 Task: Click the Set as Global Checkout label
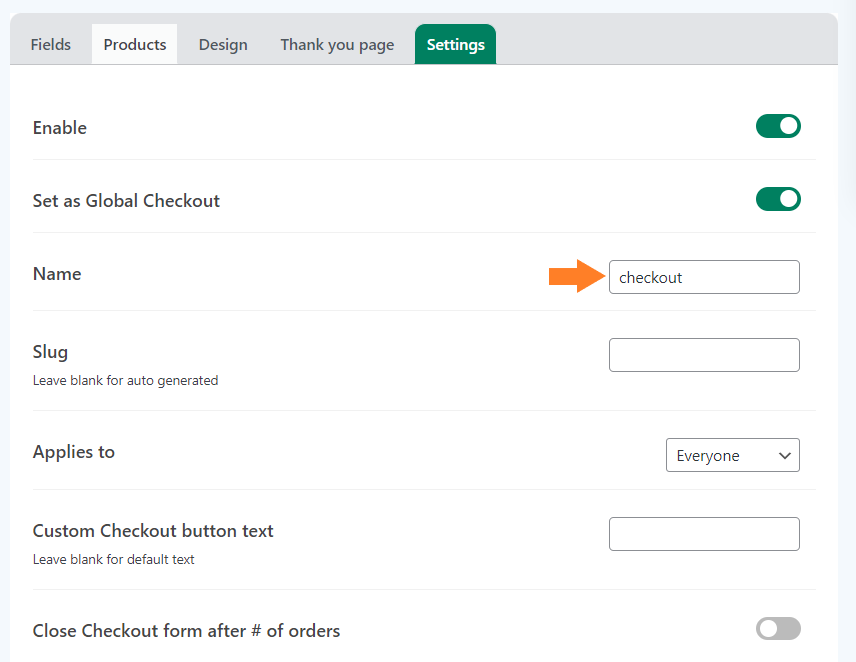(x=126, y=201)
